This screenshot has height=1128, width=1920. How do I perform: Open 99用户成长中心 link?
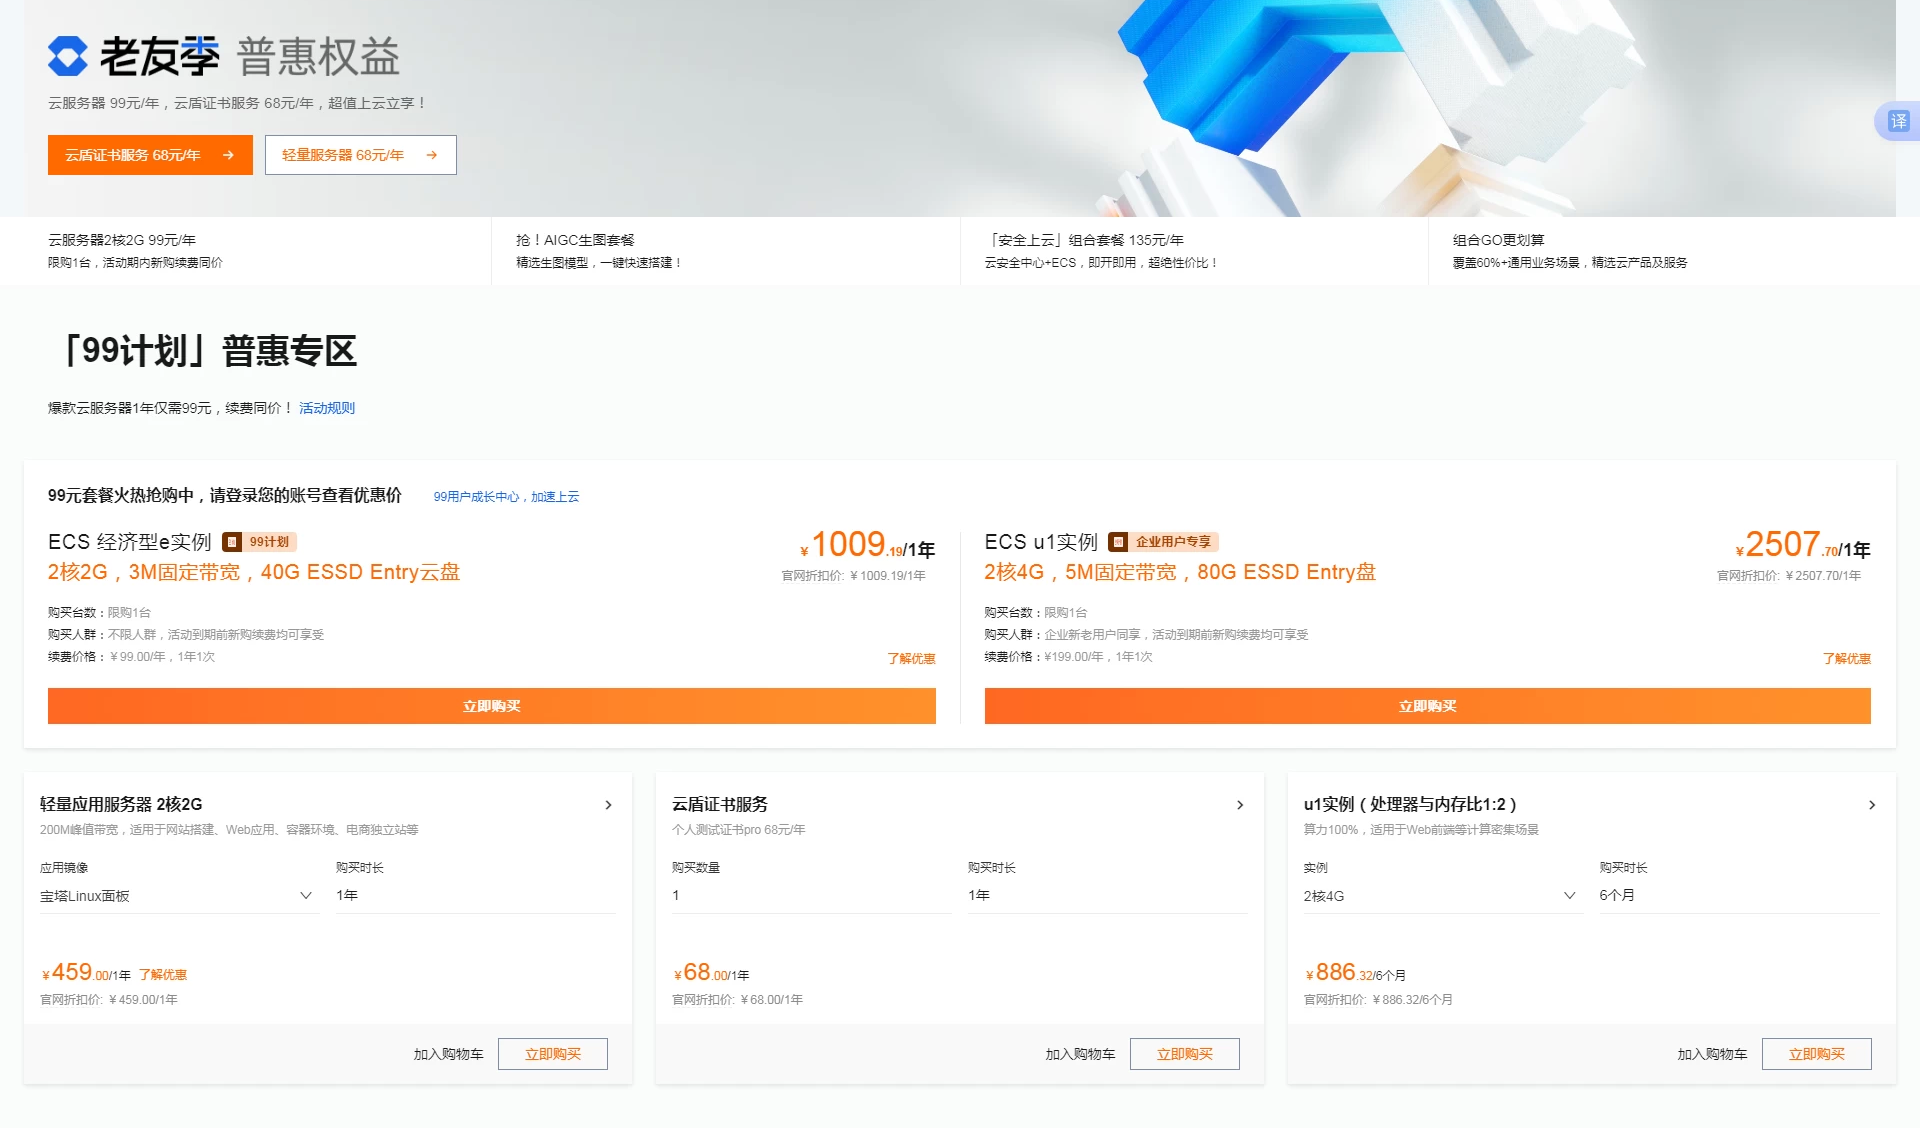pos(506,497)
